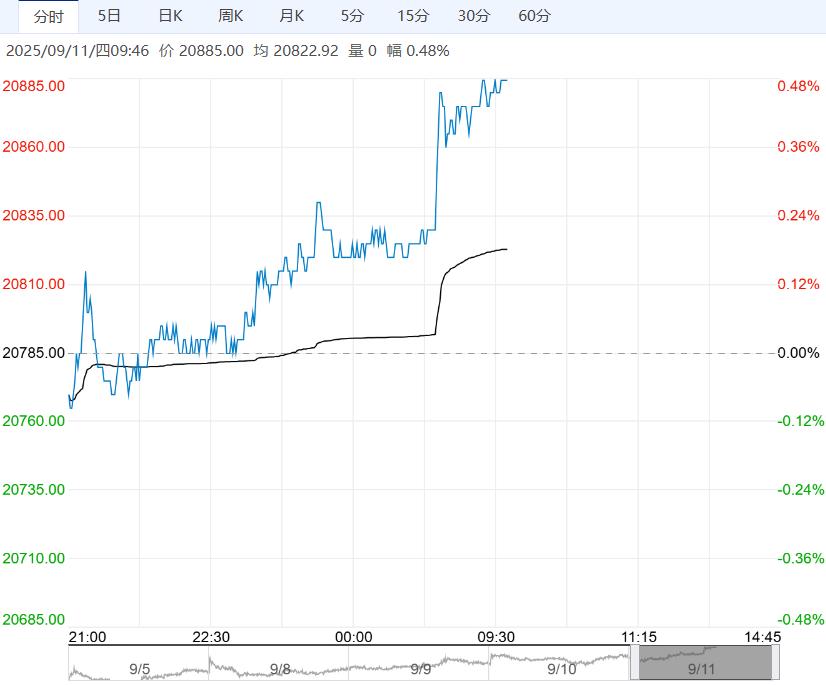The image size is (826, 685).
Task: Click the 09:30 label on the time axis
Action: click(495, 637)
